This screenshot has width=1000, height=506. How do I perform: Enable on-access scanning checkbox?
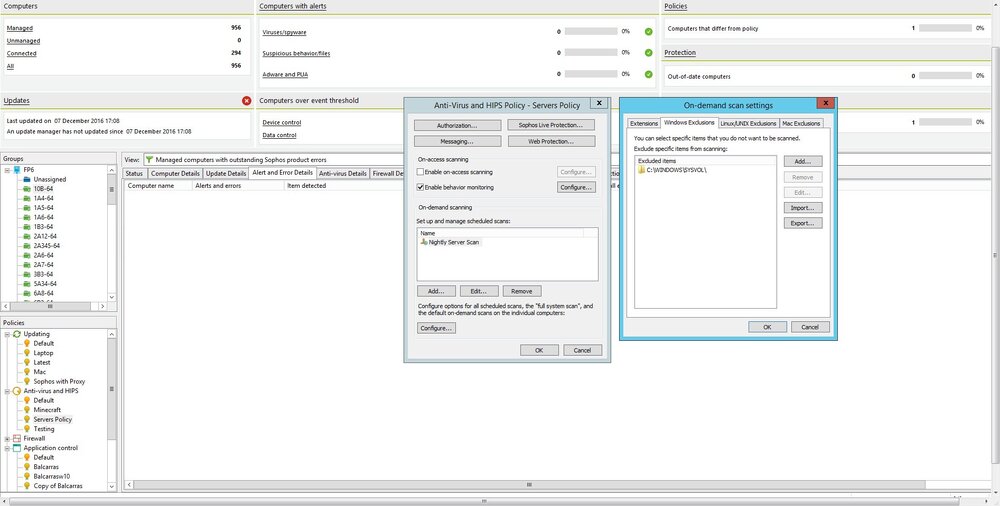click(420, 172)
